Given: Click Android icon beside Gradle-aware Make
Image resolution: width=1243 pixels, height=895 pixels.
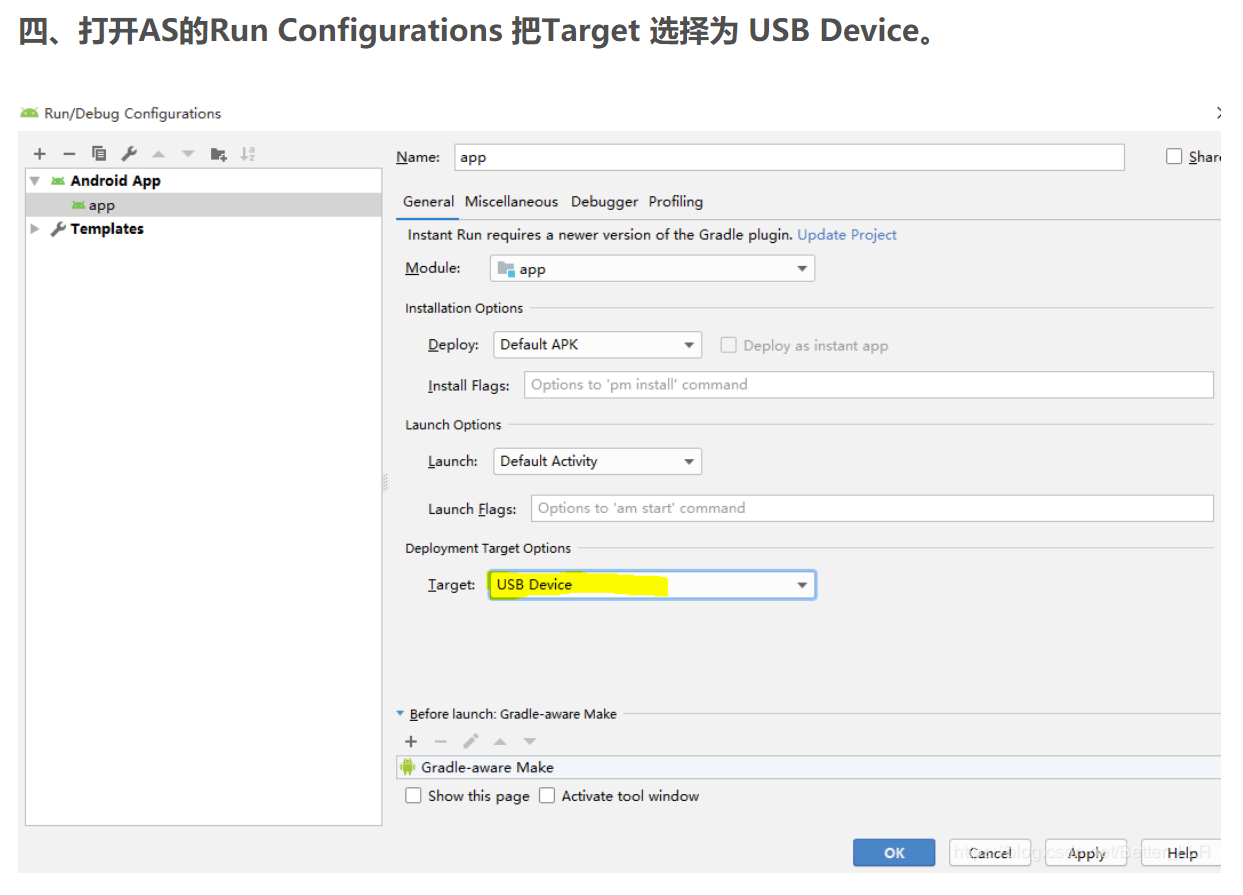Looking at the screenshot, I should coord(408,767).
